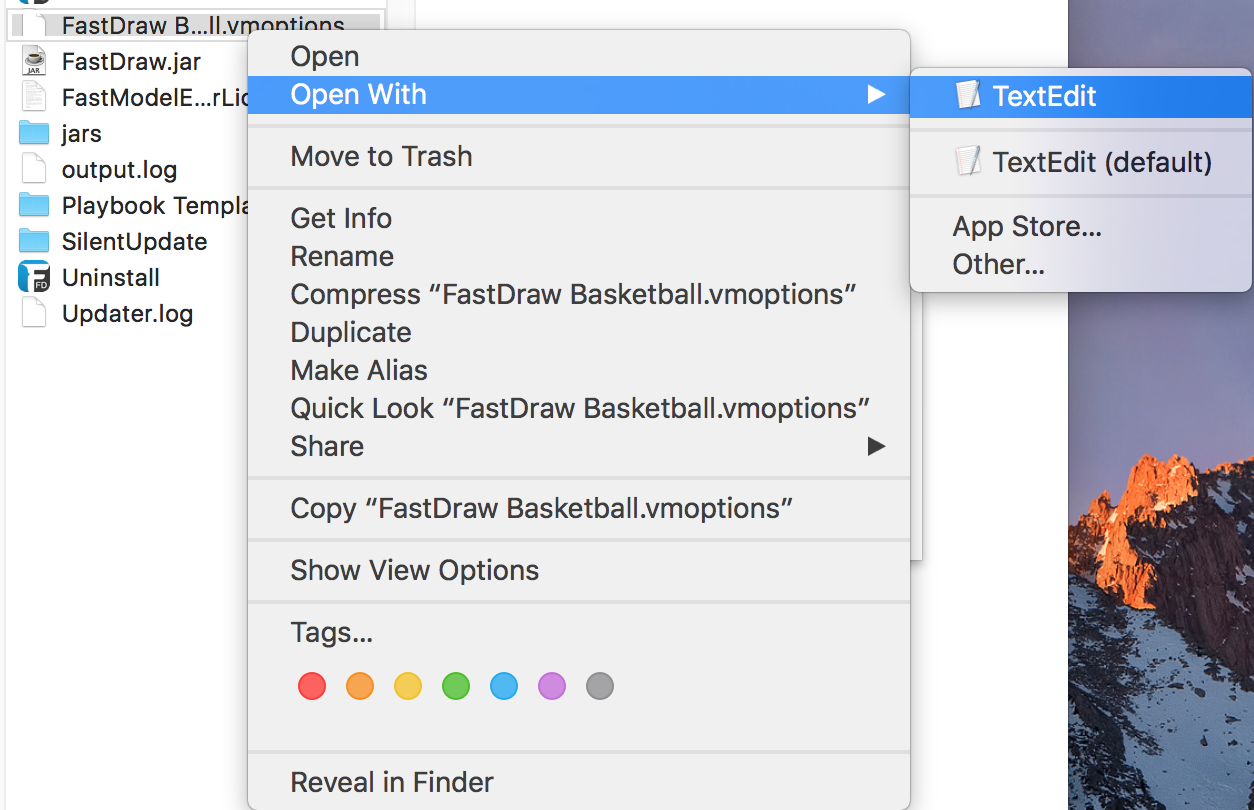
Task: Click the Uninstall app icon
Action: point(34,277)
